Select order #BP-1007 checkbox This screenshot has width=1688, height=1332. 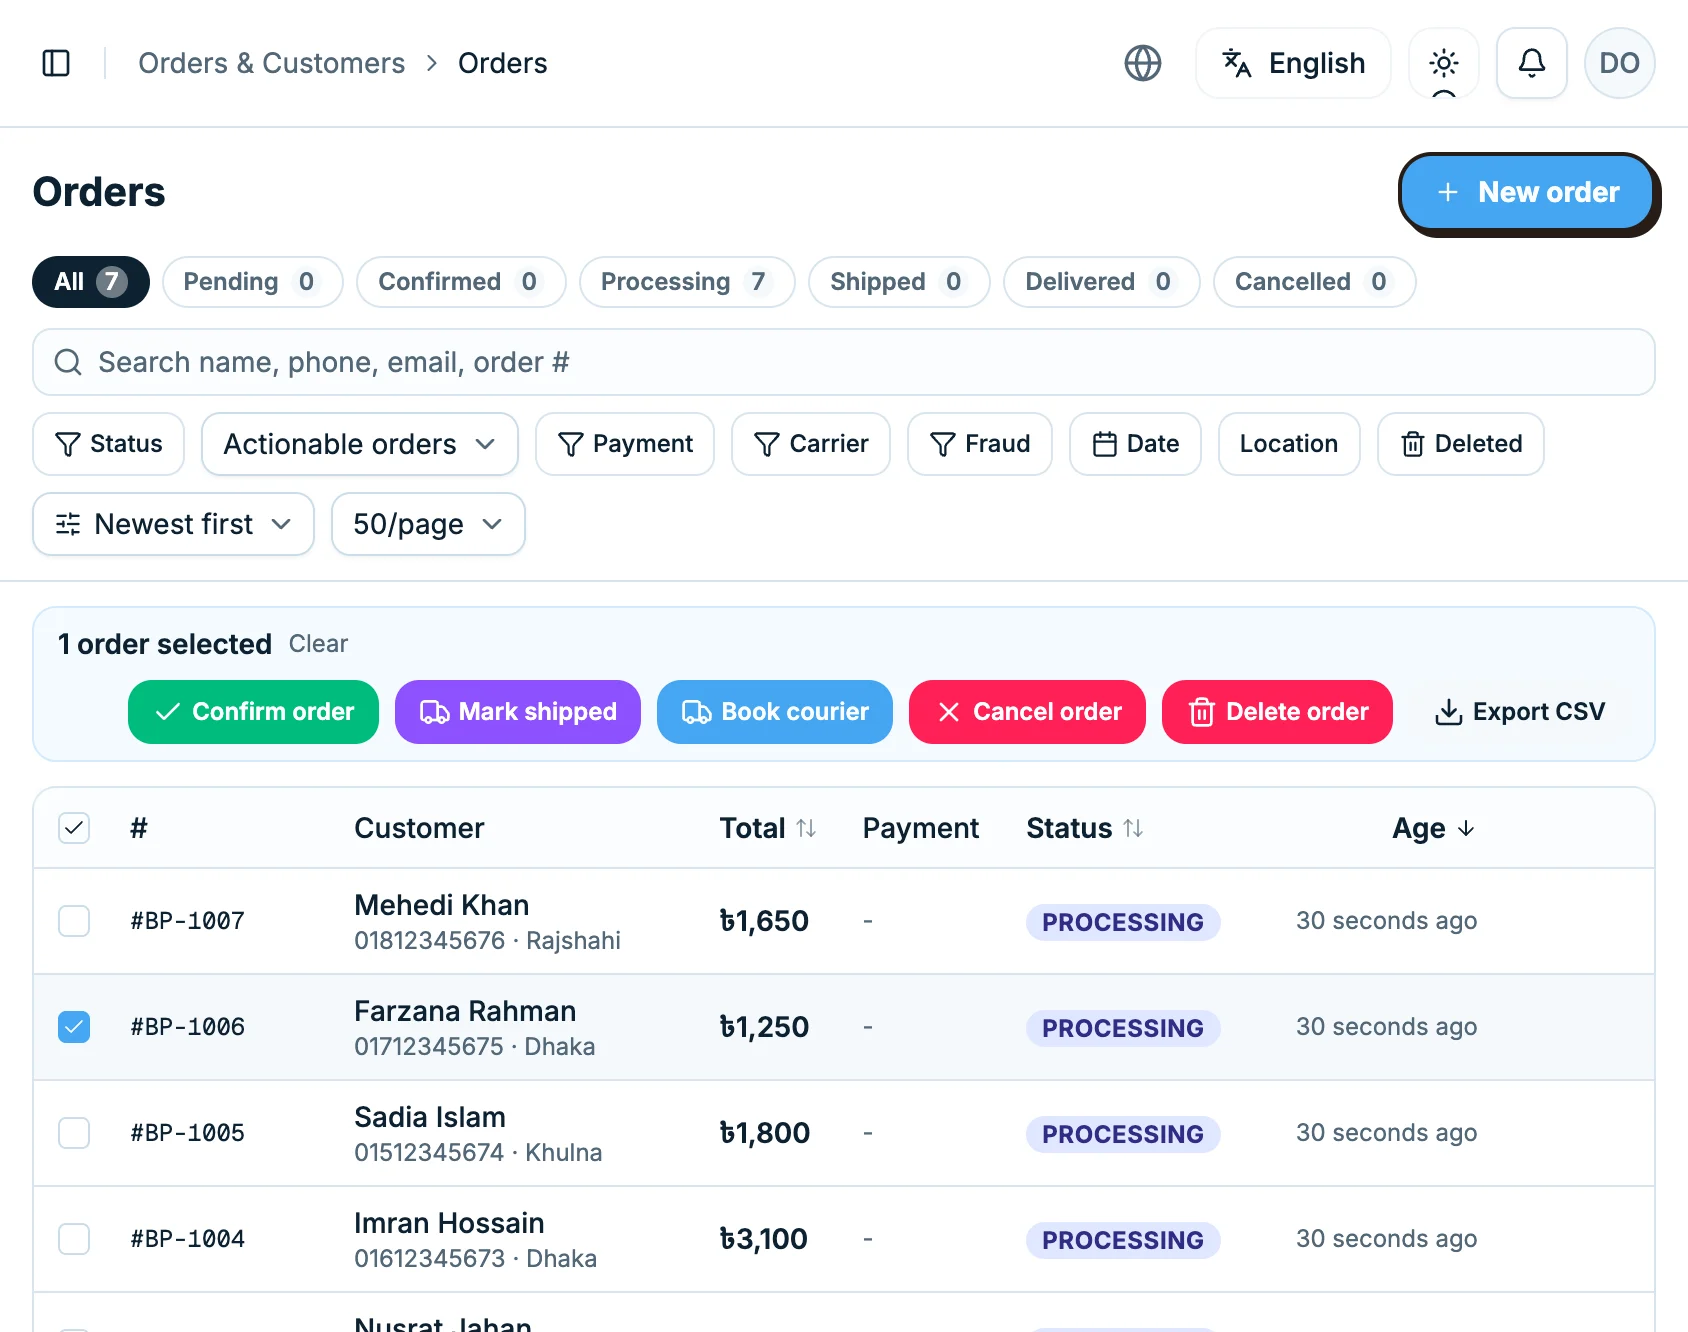[x=74, y=921]
